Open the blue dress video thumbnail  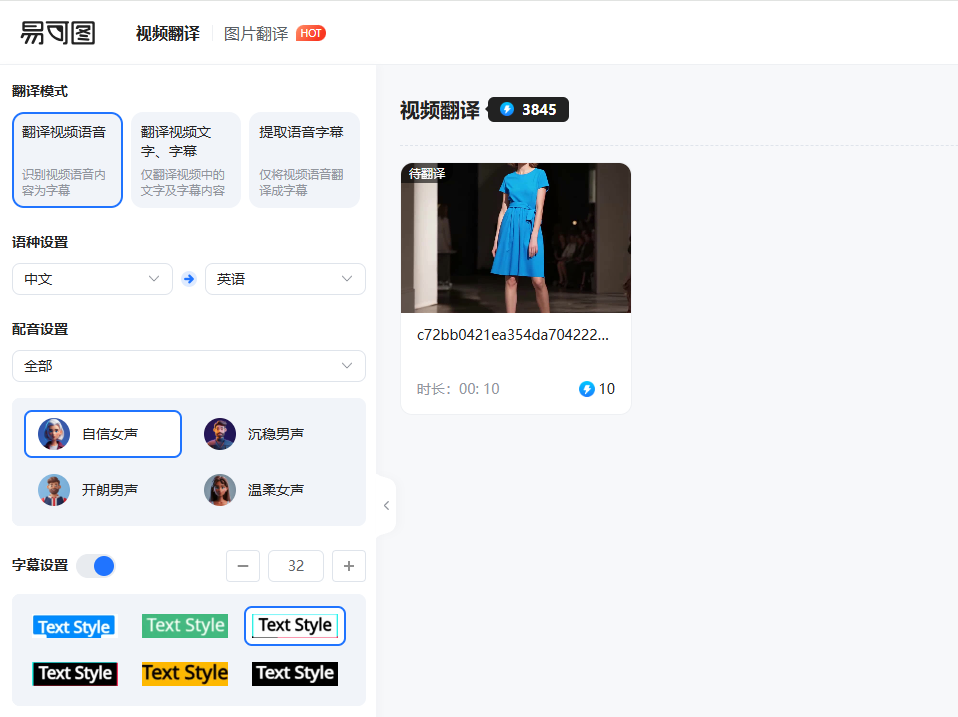[516, 238]
